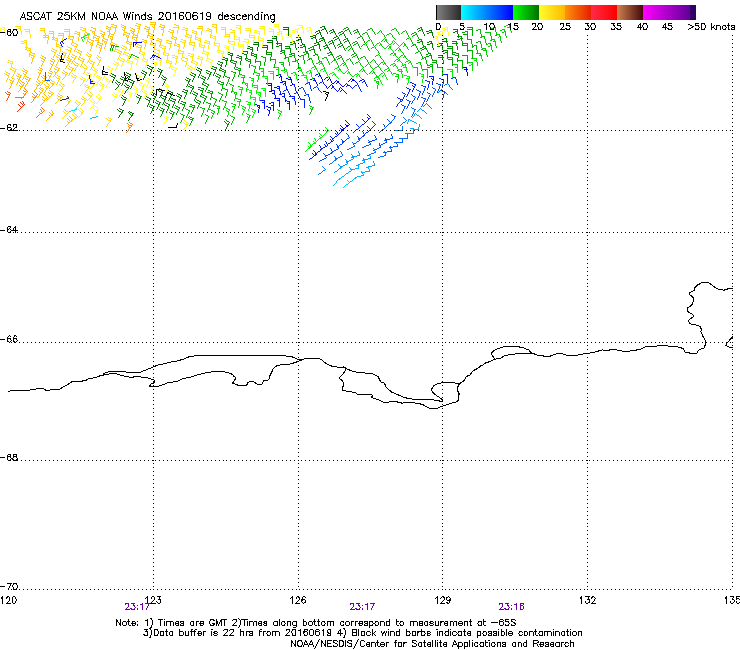740x650 pixels.
Task: Select the '20' label under the color bar
Action: point(537,27)
